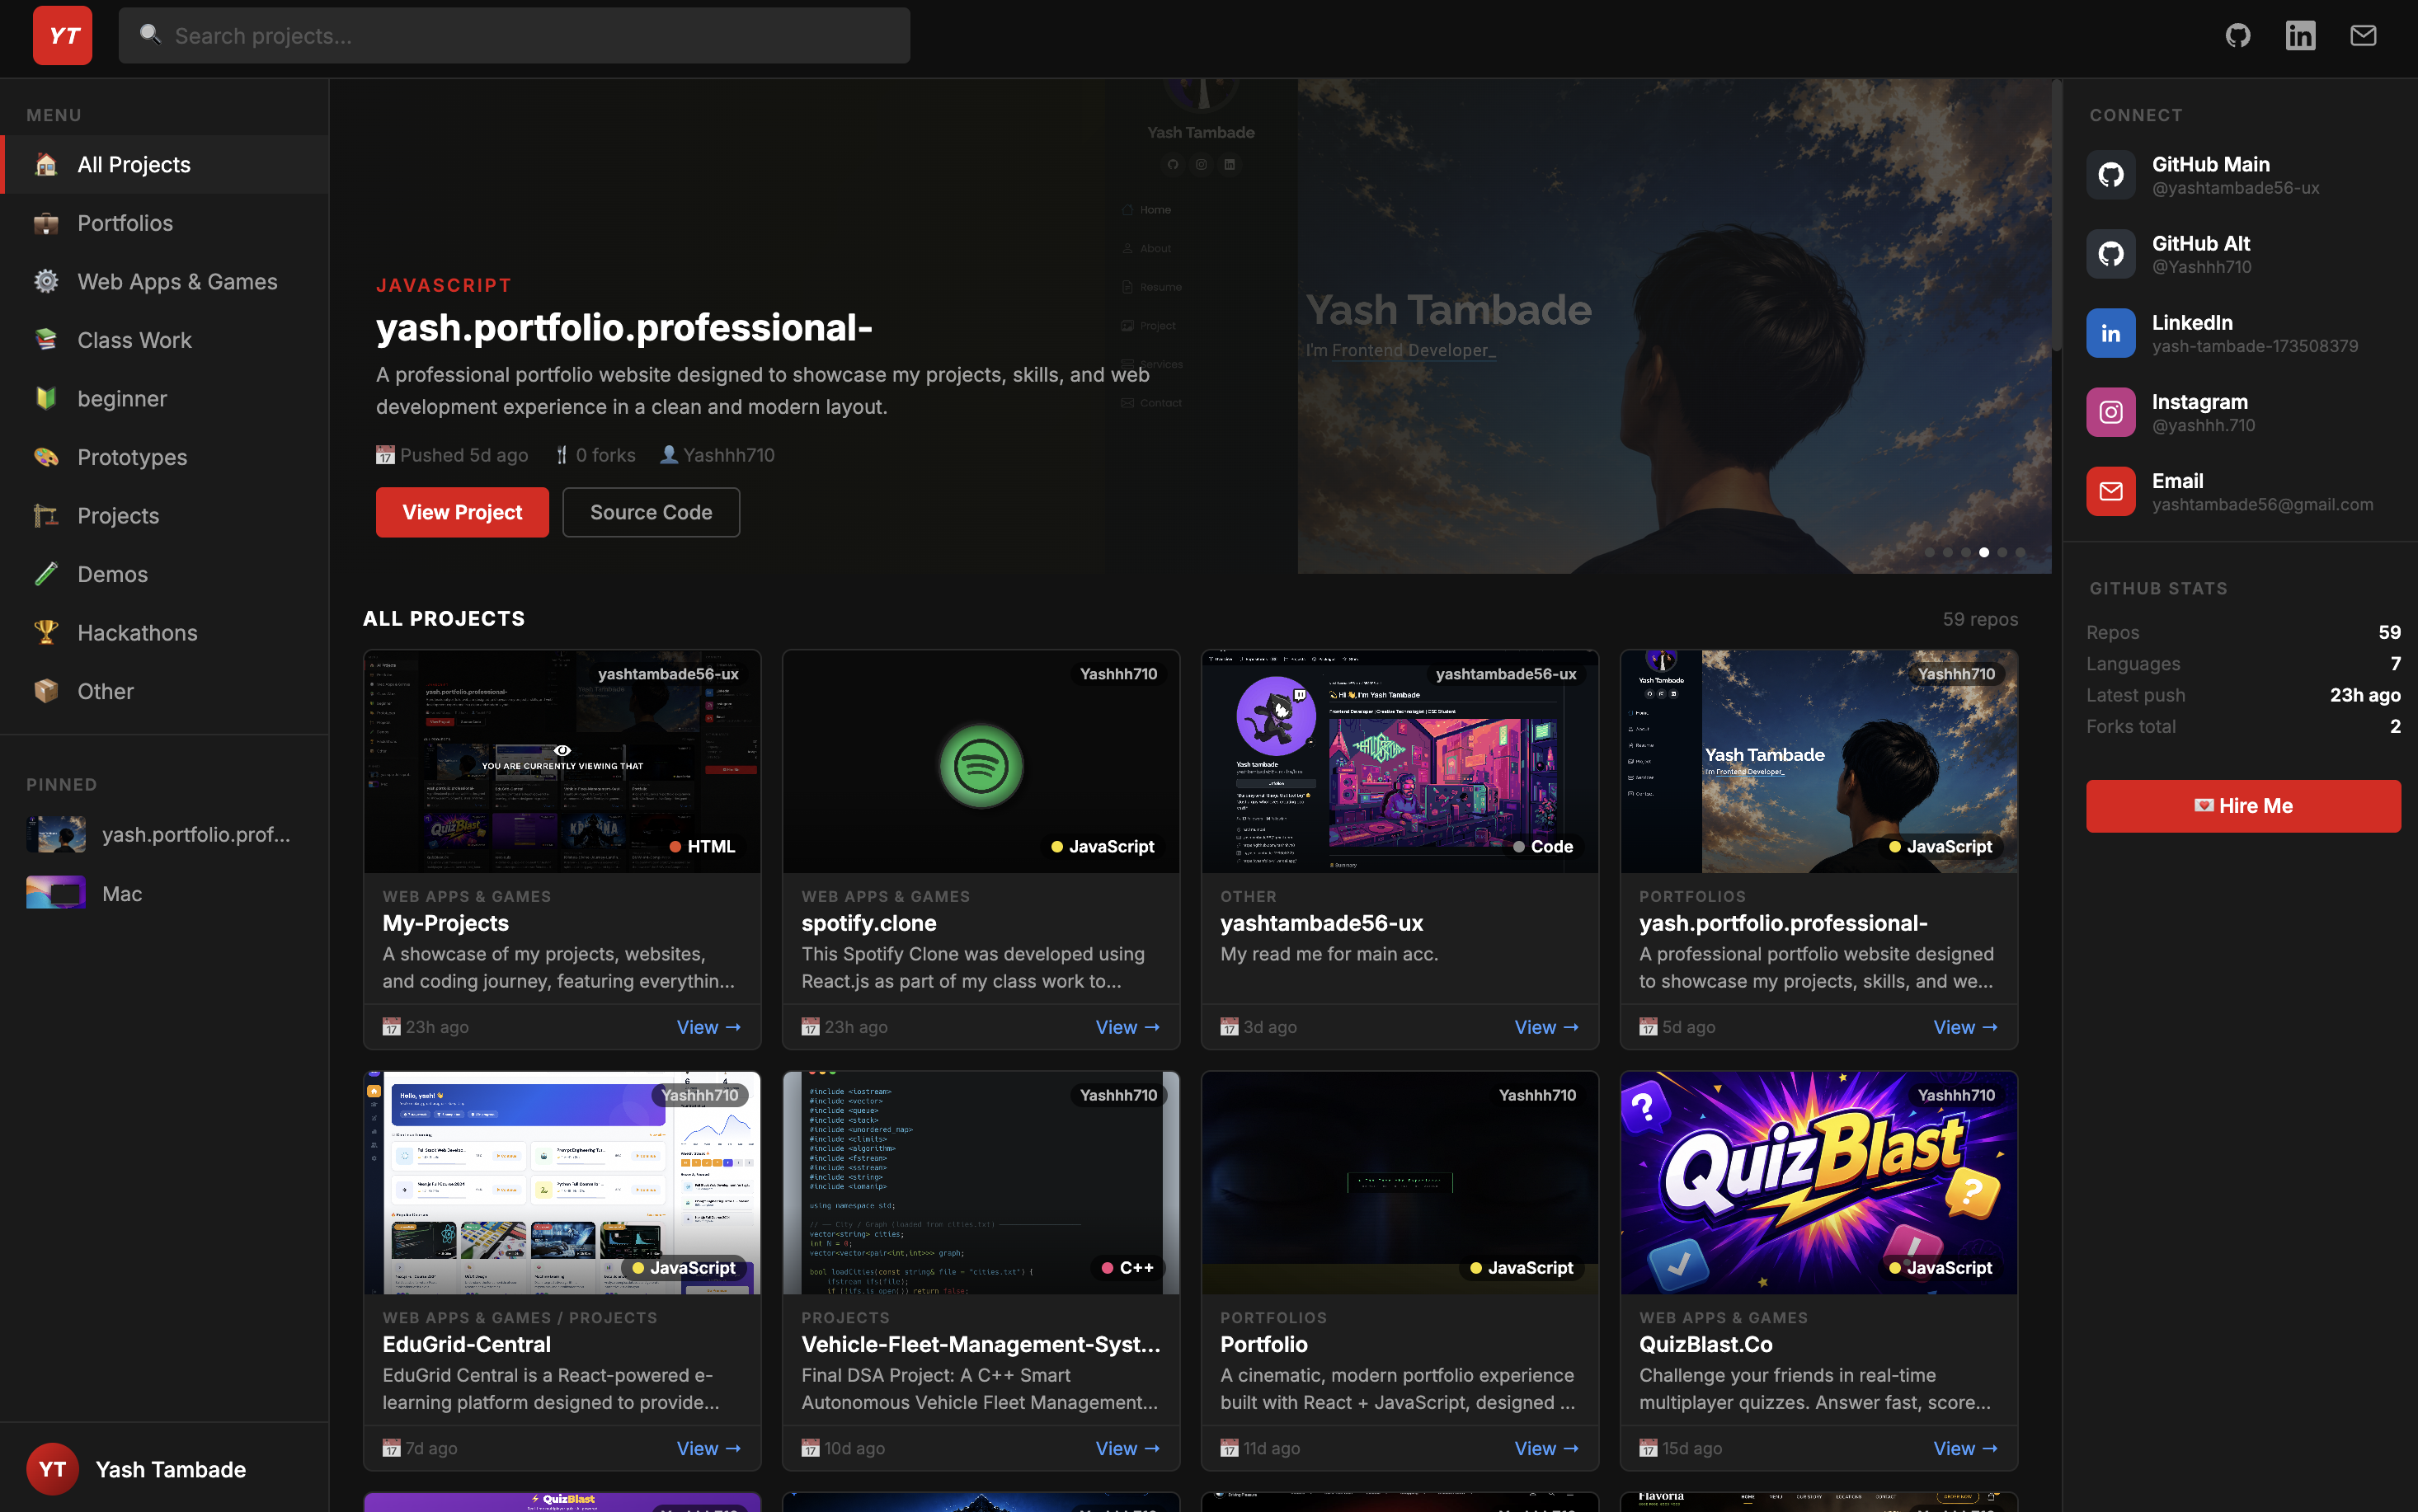Open View link on Vehicle-Fleet-Management card

[x=1128, y=1448]
